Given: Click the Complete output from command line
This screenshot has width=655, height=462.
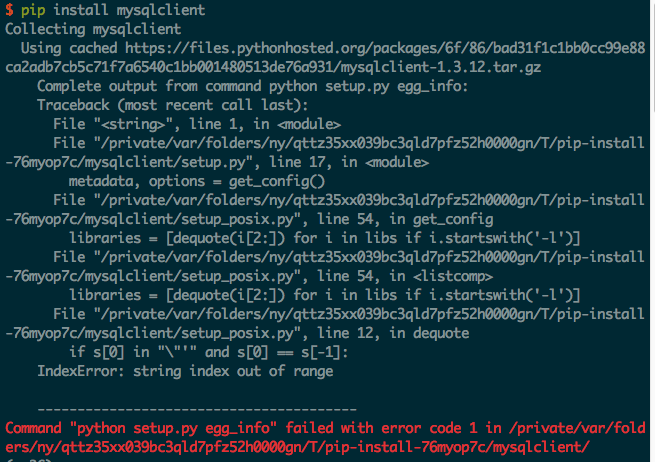Looking at the screenshot, I should coord(252,86).
